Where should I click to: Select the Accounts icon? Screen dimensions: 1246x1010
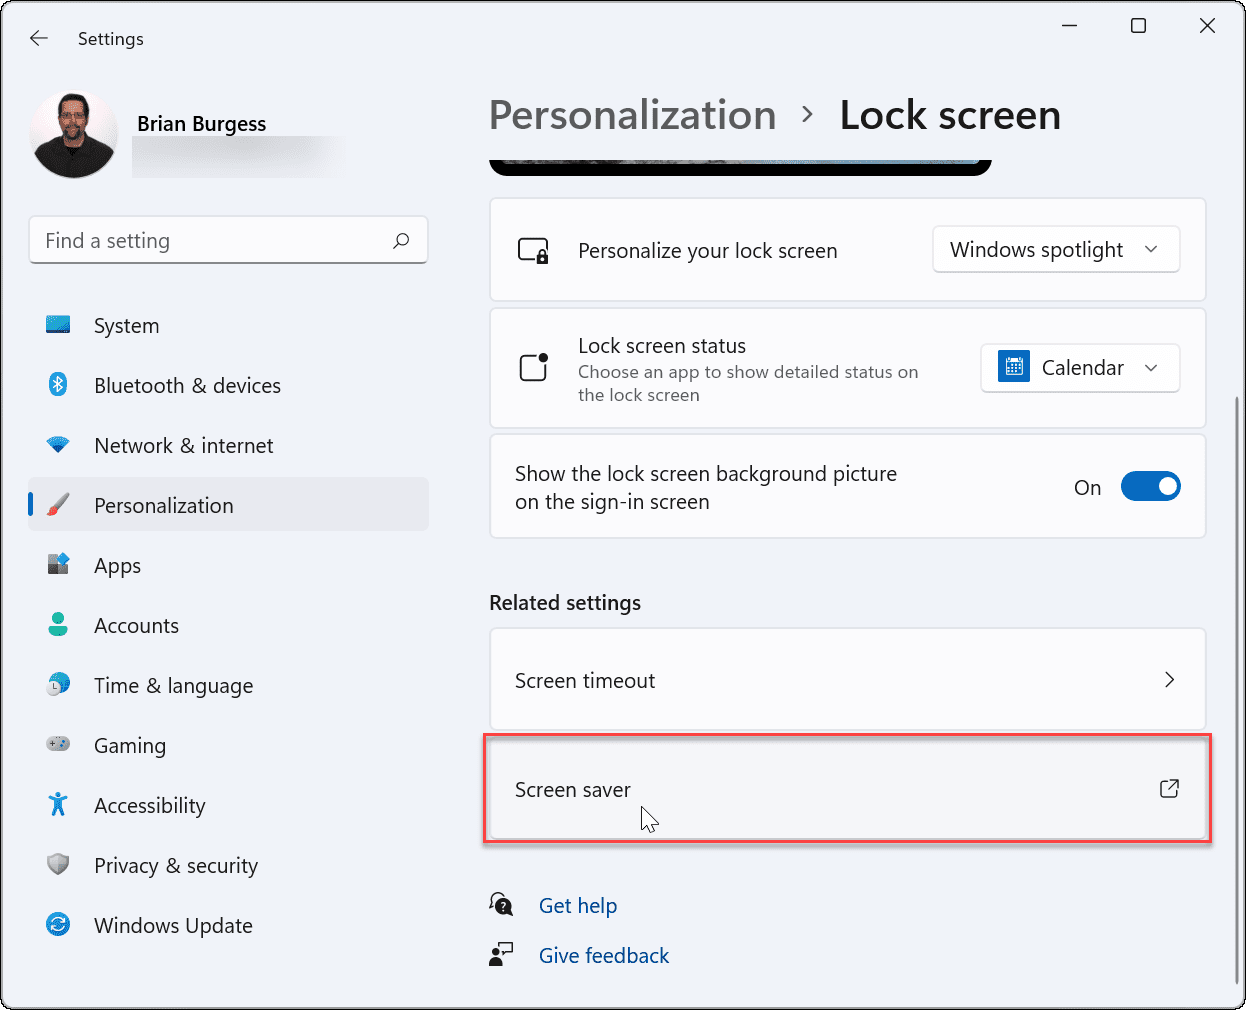click(x=58, y=625)
